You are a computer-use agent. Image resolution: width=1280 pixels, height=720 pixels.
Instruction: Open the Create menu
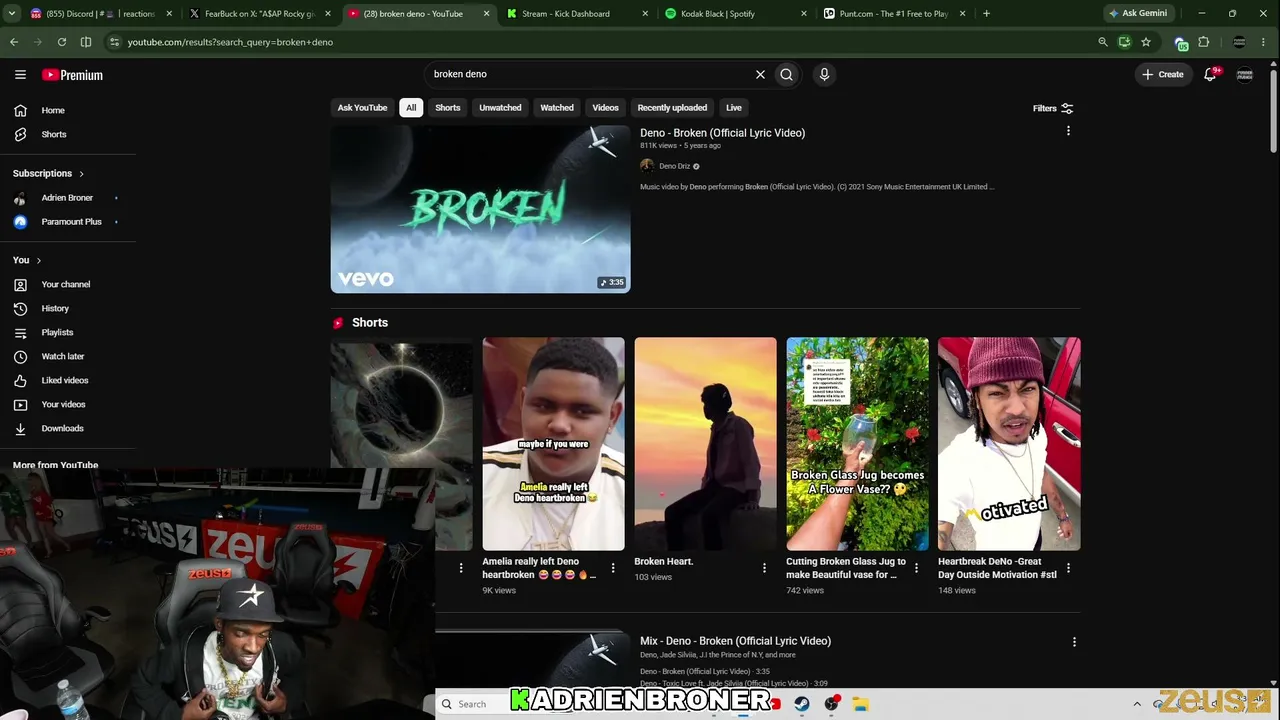1163,74
